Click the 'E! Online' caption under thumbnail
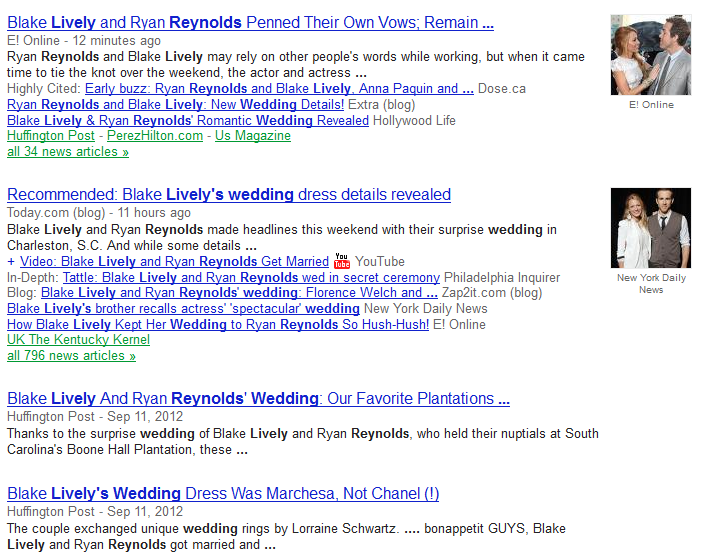Image resolution: width=704 pixels, height=559 pixels. pos(651,105)
